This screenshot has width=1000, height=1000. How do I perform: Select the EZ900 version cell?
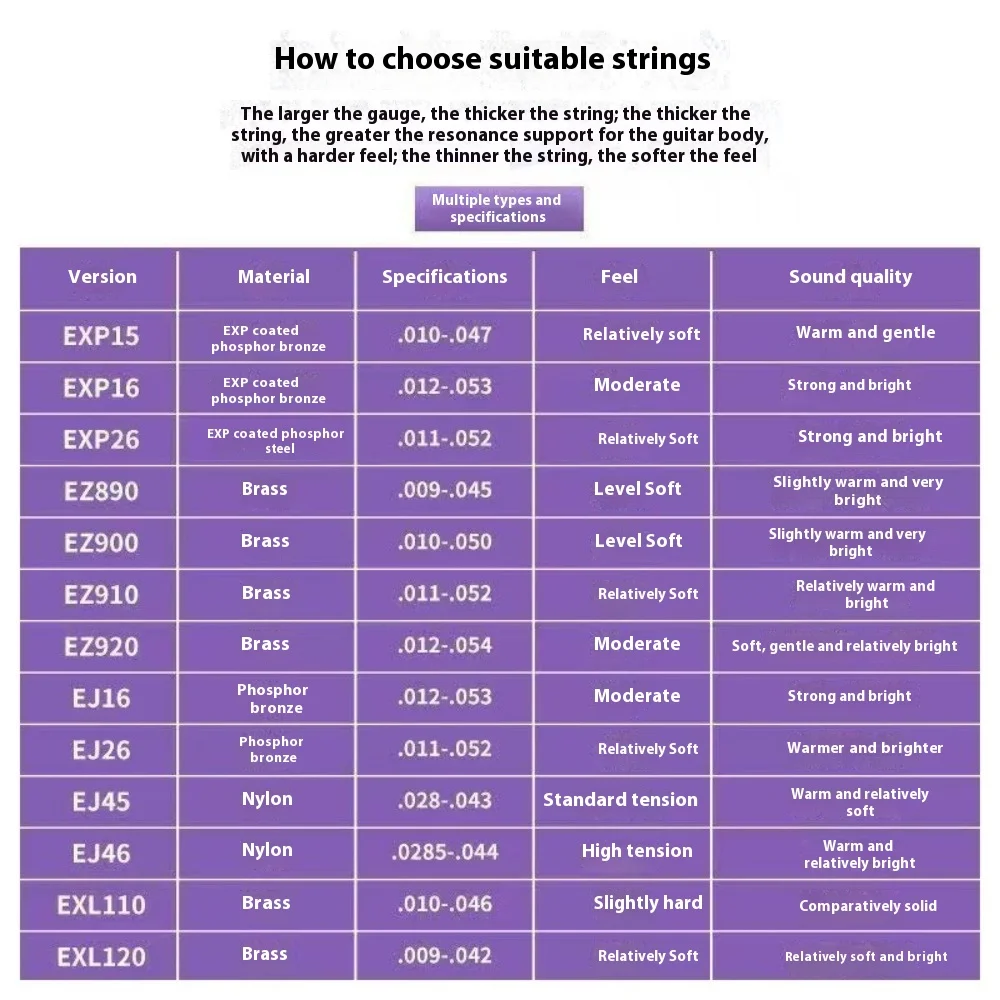pos(101,543)
